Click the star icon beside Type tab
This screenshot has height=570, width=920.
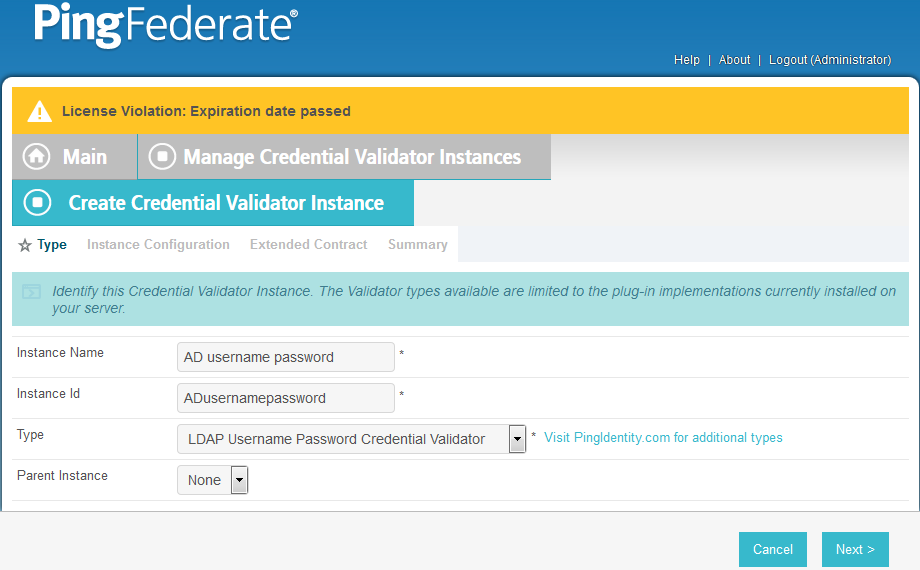click(25, 245)
